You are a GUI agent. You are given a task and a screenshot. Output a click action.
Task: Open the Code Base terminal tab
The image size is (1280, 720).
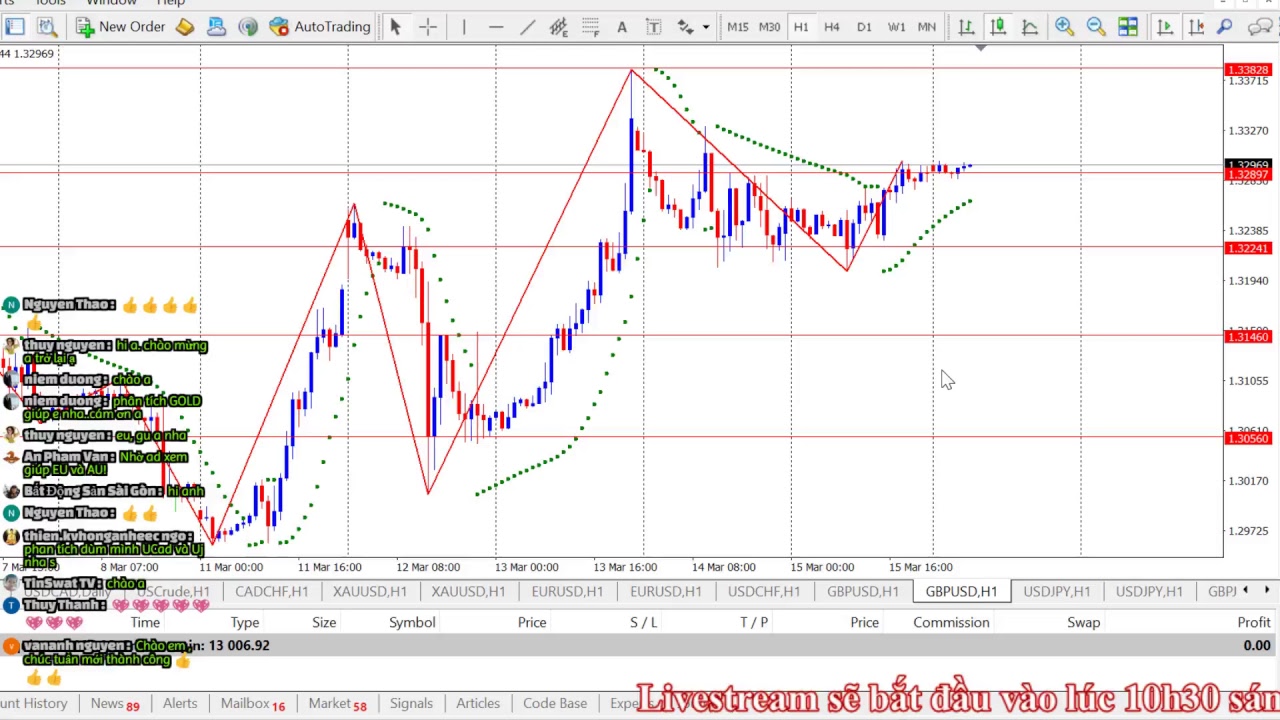[555, 704]
